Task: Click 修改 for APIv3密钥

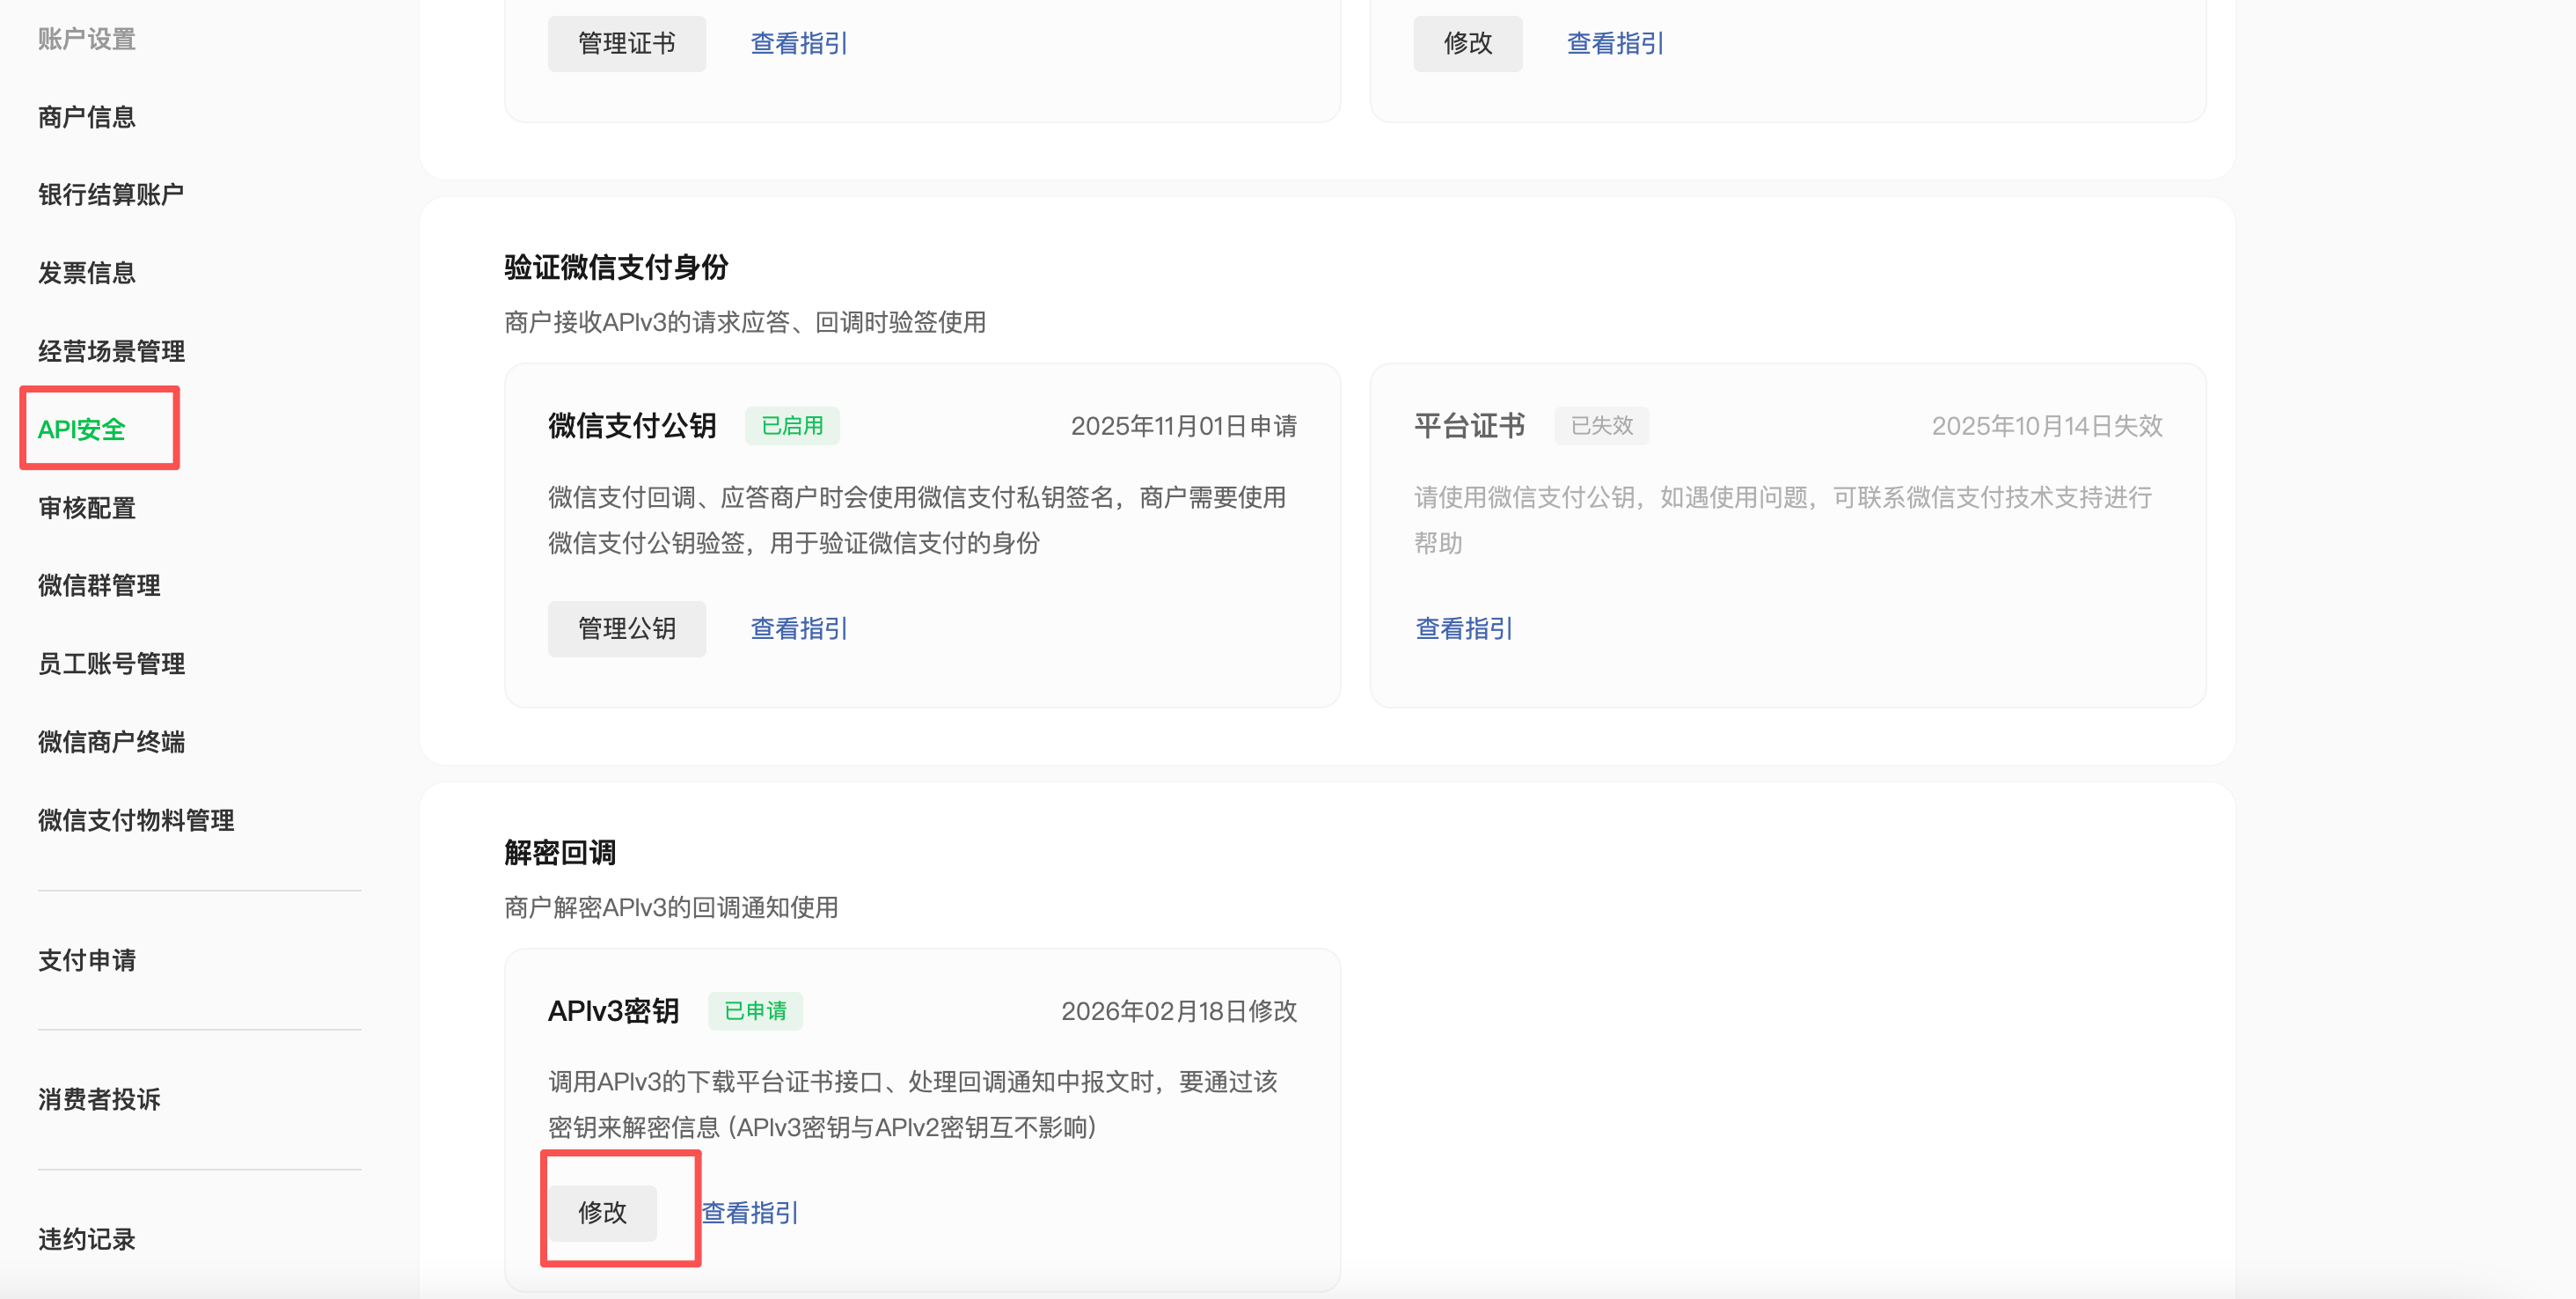Action: tap(602, 1212)
